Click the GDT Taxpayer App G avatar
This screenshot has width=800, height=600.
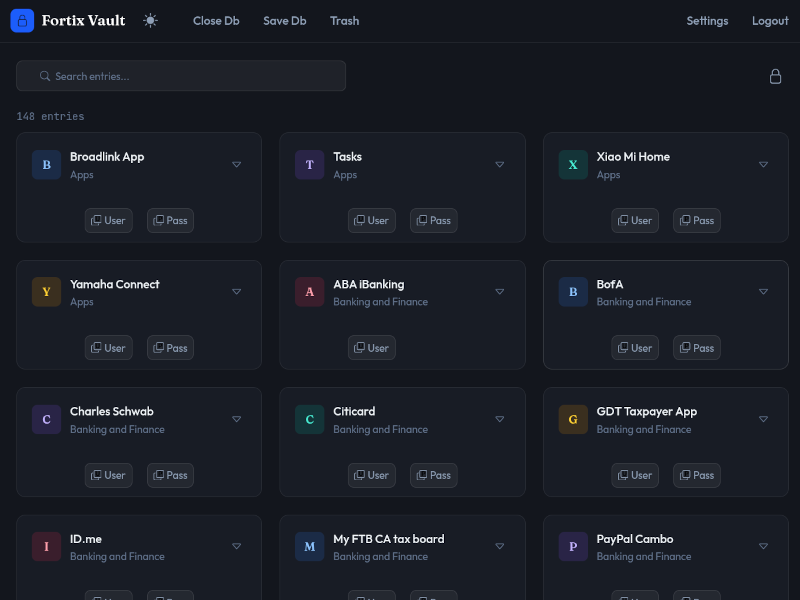(573, 419)
